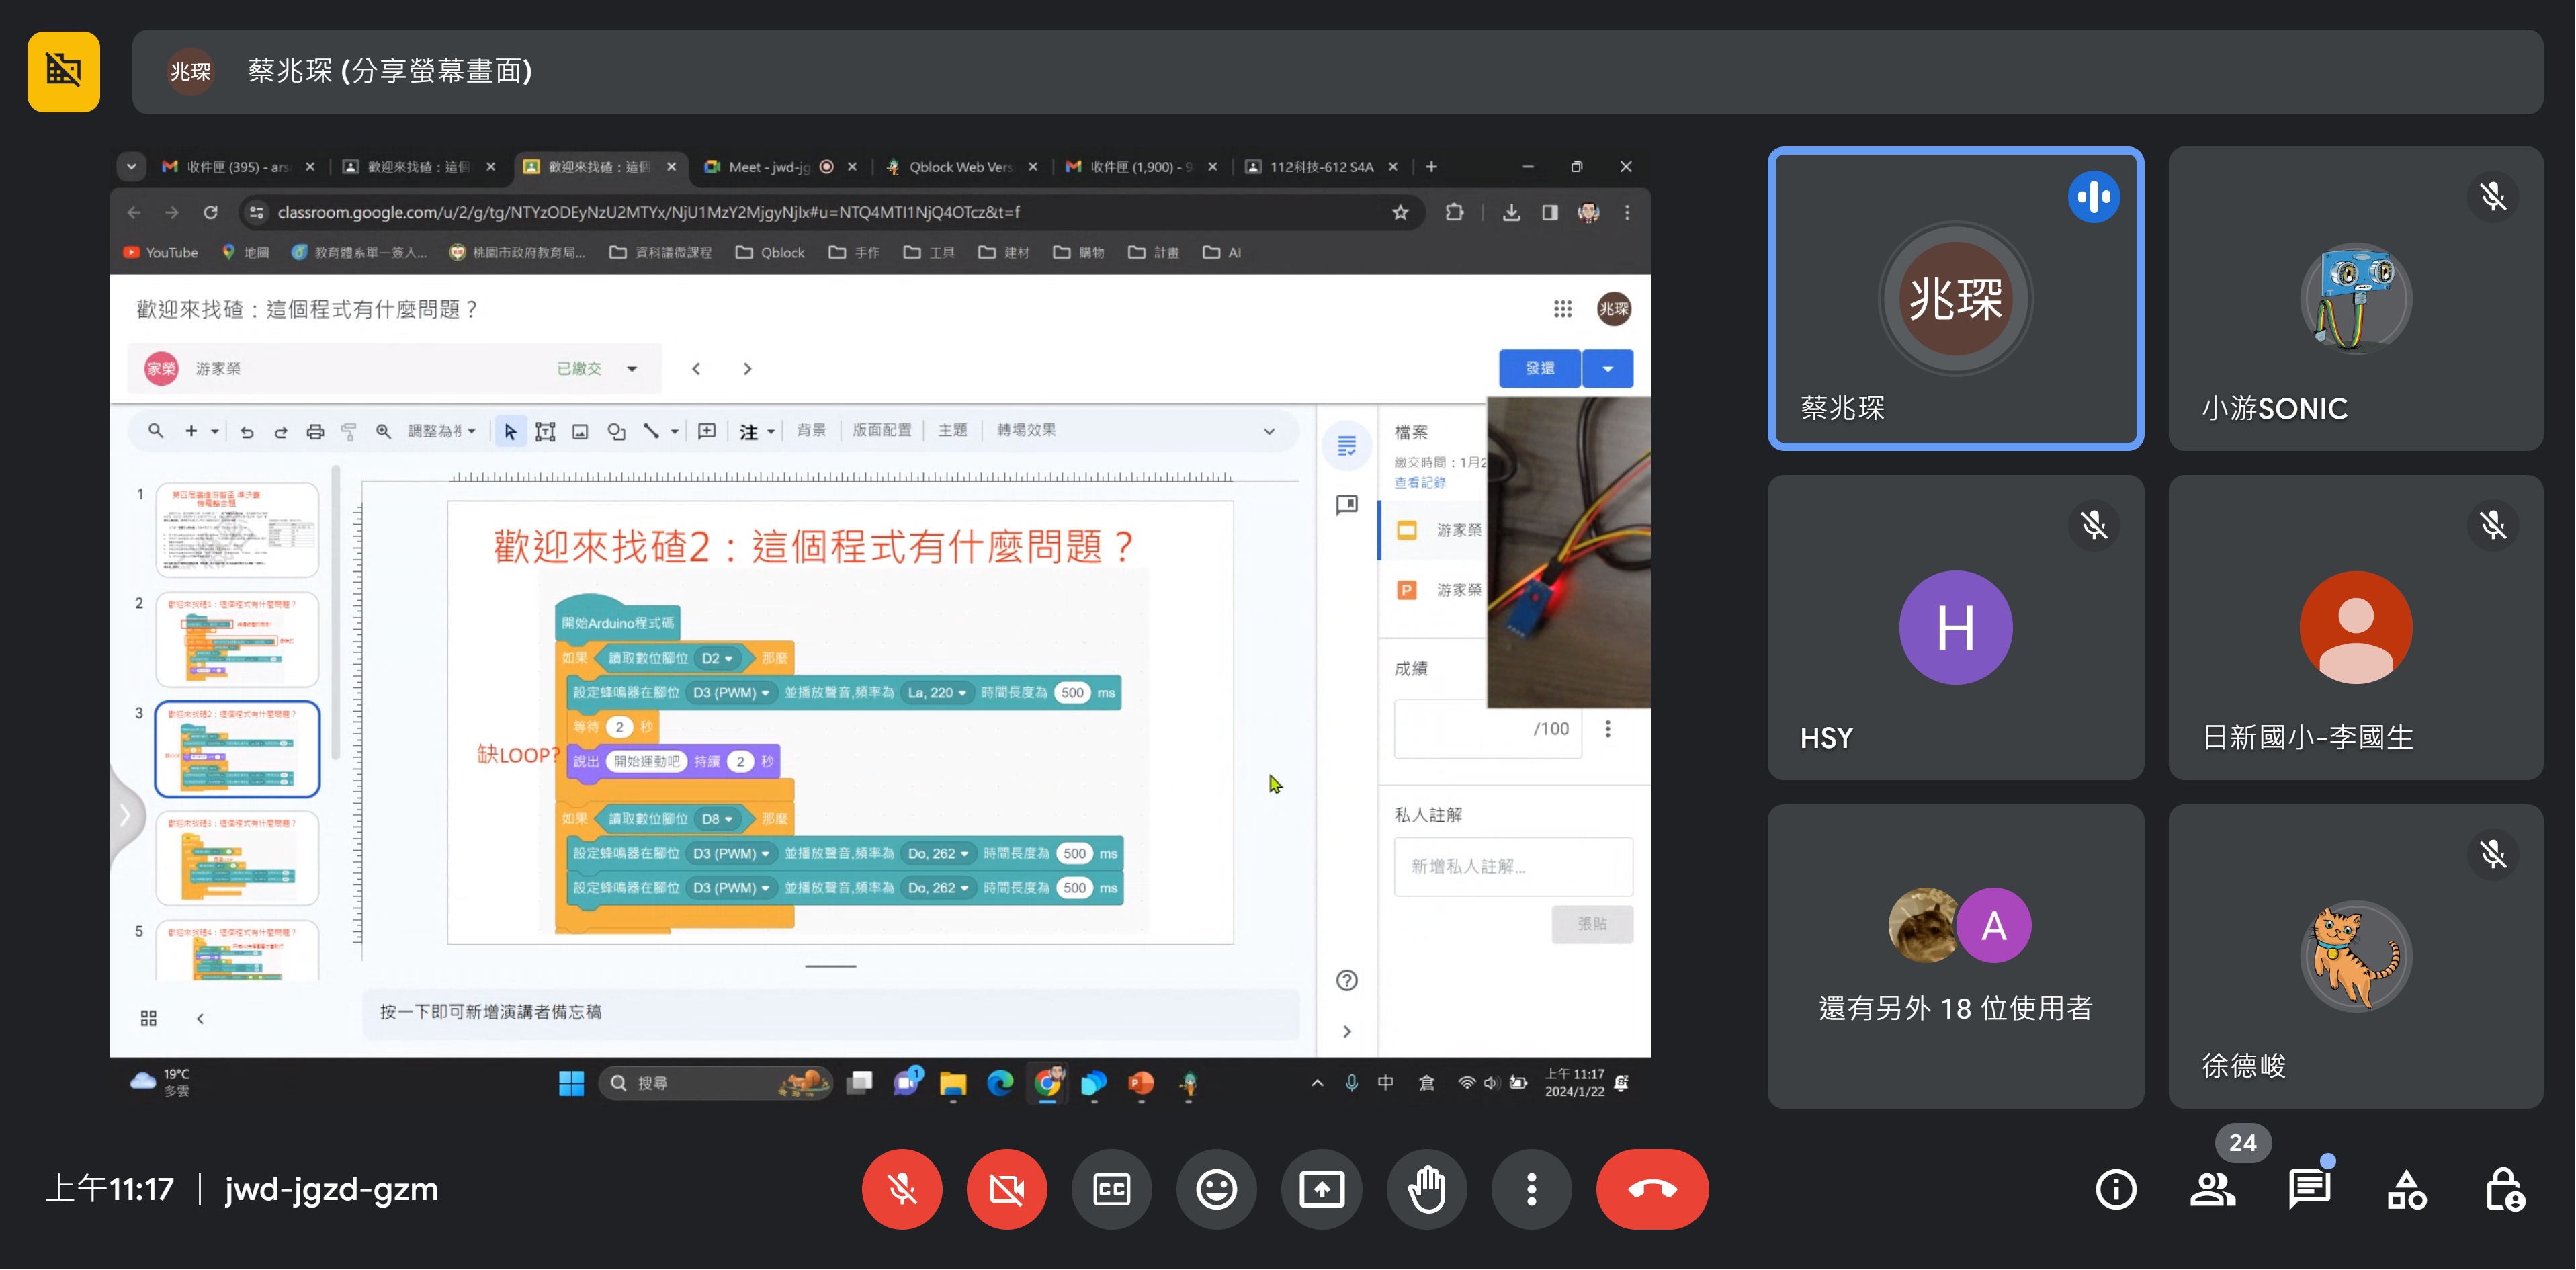2576x1270 pixels.
Task: Turn on the camera in Meet
Action: (1007, 1189)
